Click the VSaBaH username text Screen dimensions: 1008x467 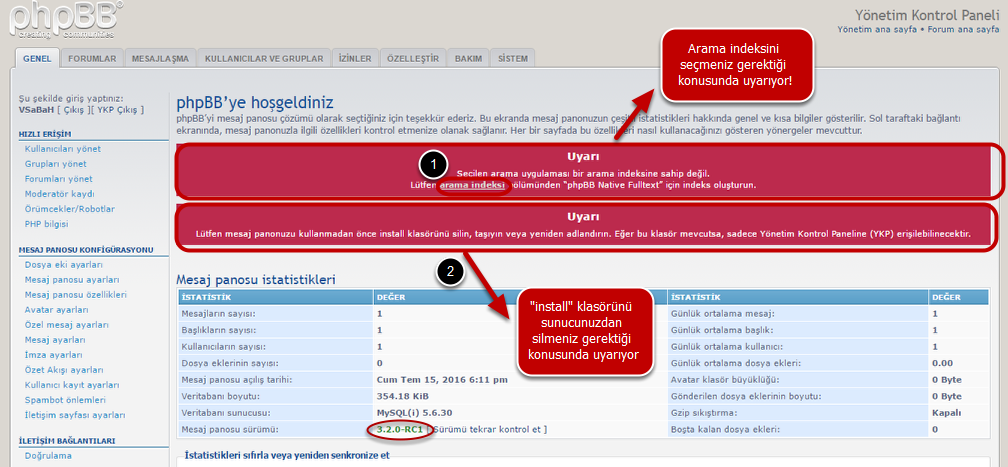pyautogui.click(x=35, y=110)
